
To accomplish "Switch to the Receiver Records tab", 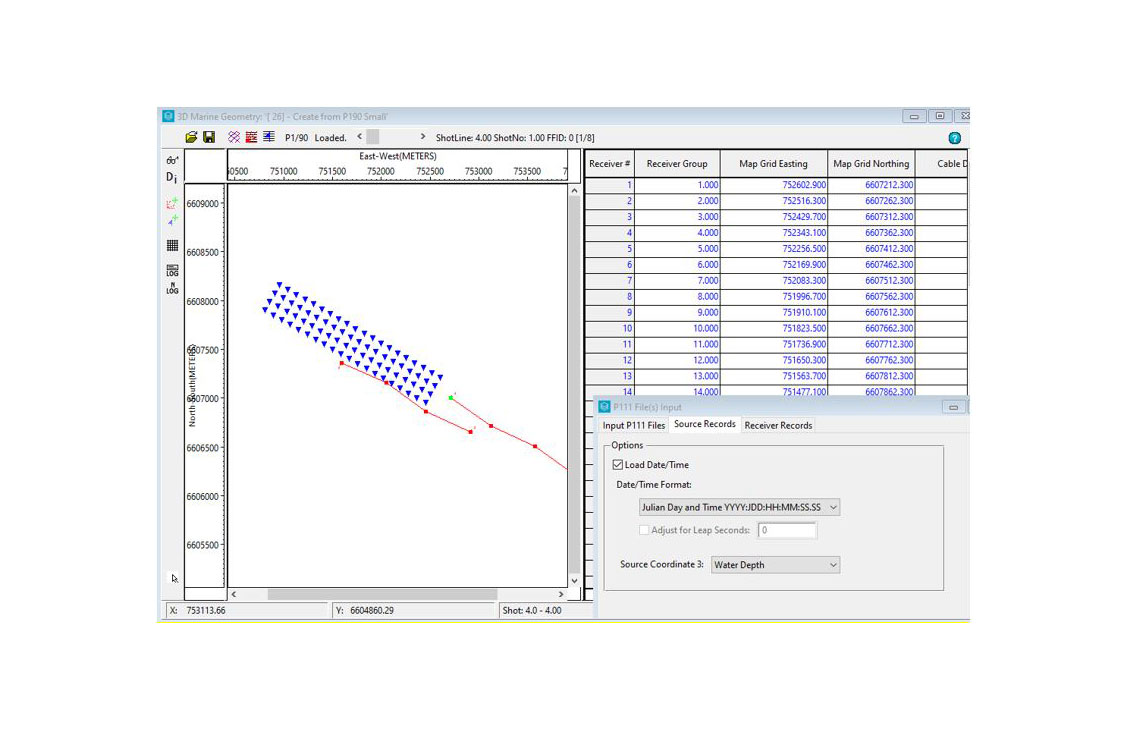I will click(x=780, y=425).
